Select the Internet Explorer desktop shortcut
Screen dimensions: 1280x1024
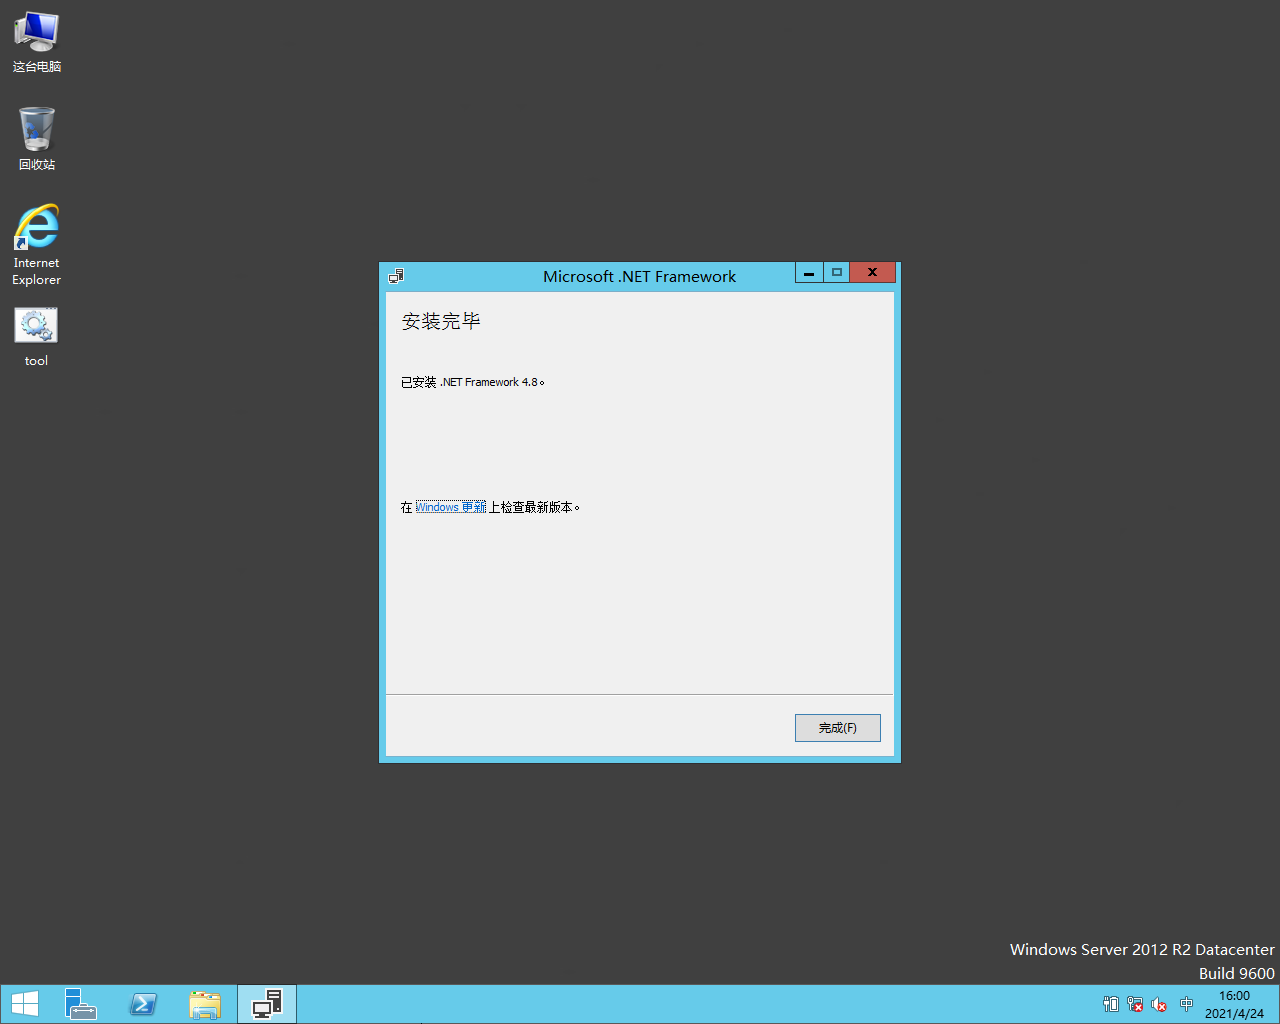click(x=37, y=243)
